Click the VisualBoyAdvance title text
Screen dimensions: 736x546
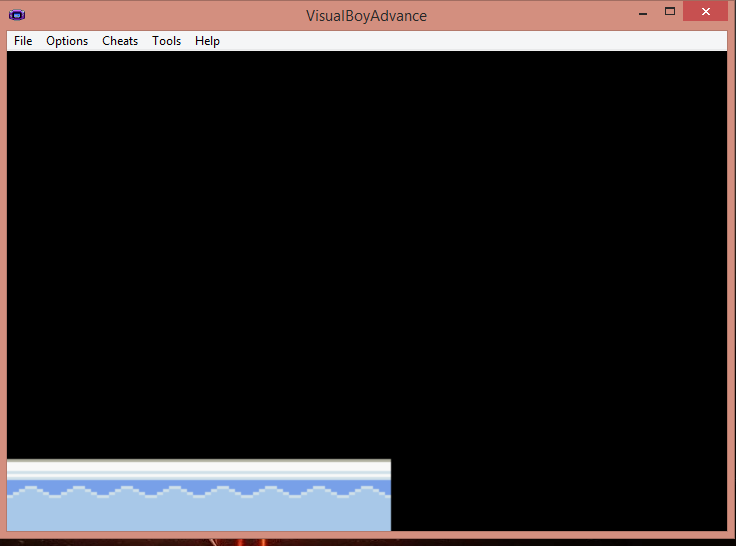[367, 16]
